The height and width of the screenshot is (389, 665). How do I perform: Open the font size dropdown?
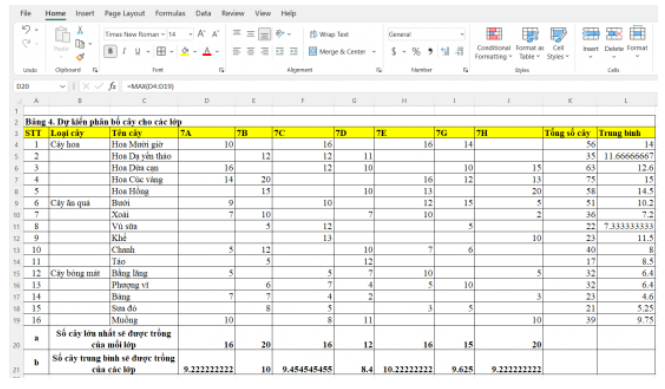tap(190, 34)
